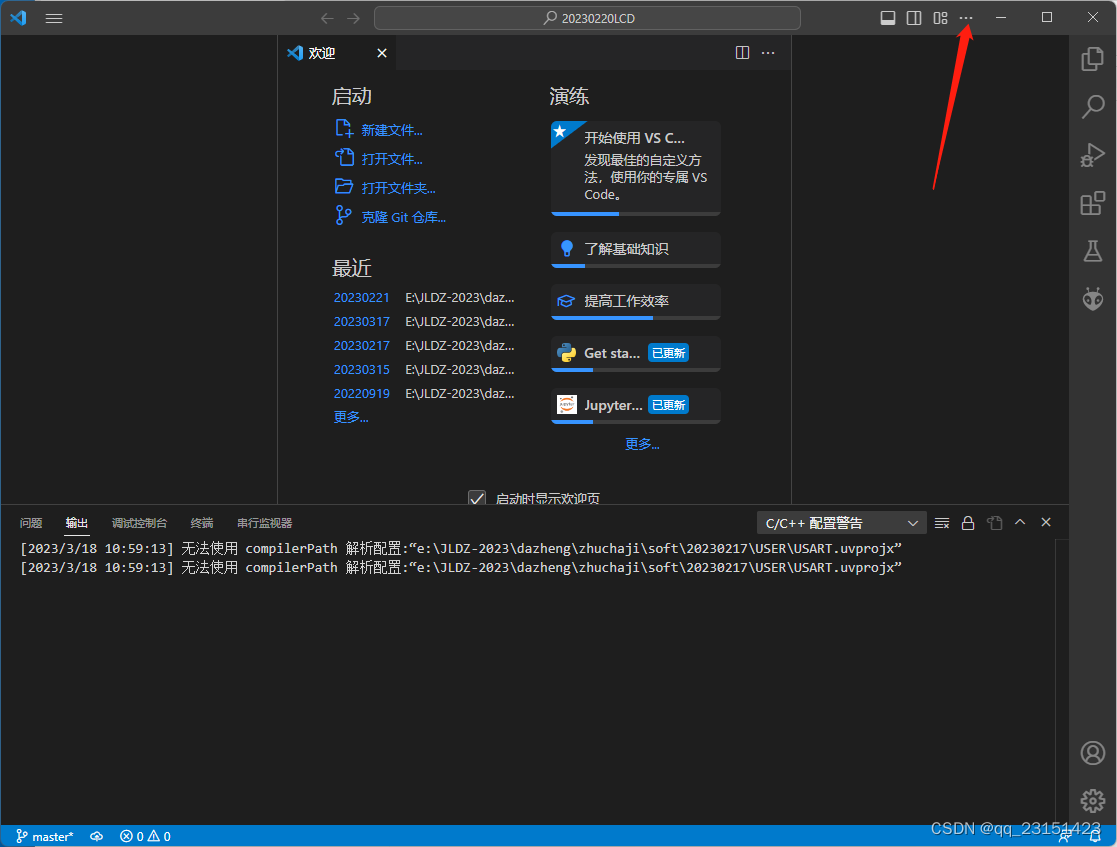Go back with the navigation arrow
The height and width of the screenshot is (847, 1117).
tap(327, 18)
